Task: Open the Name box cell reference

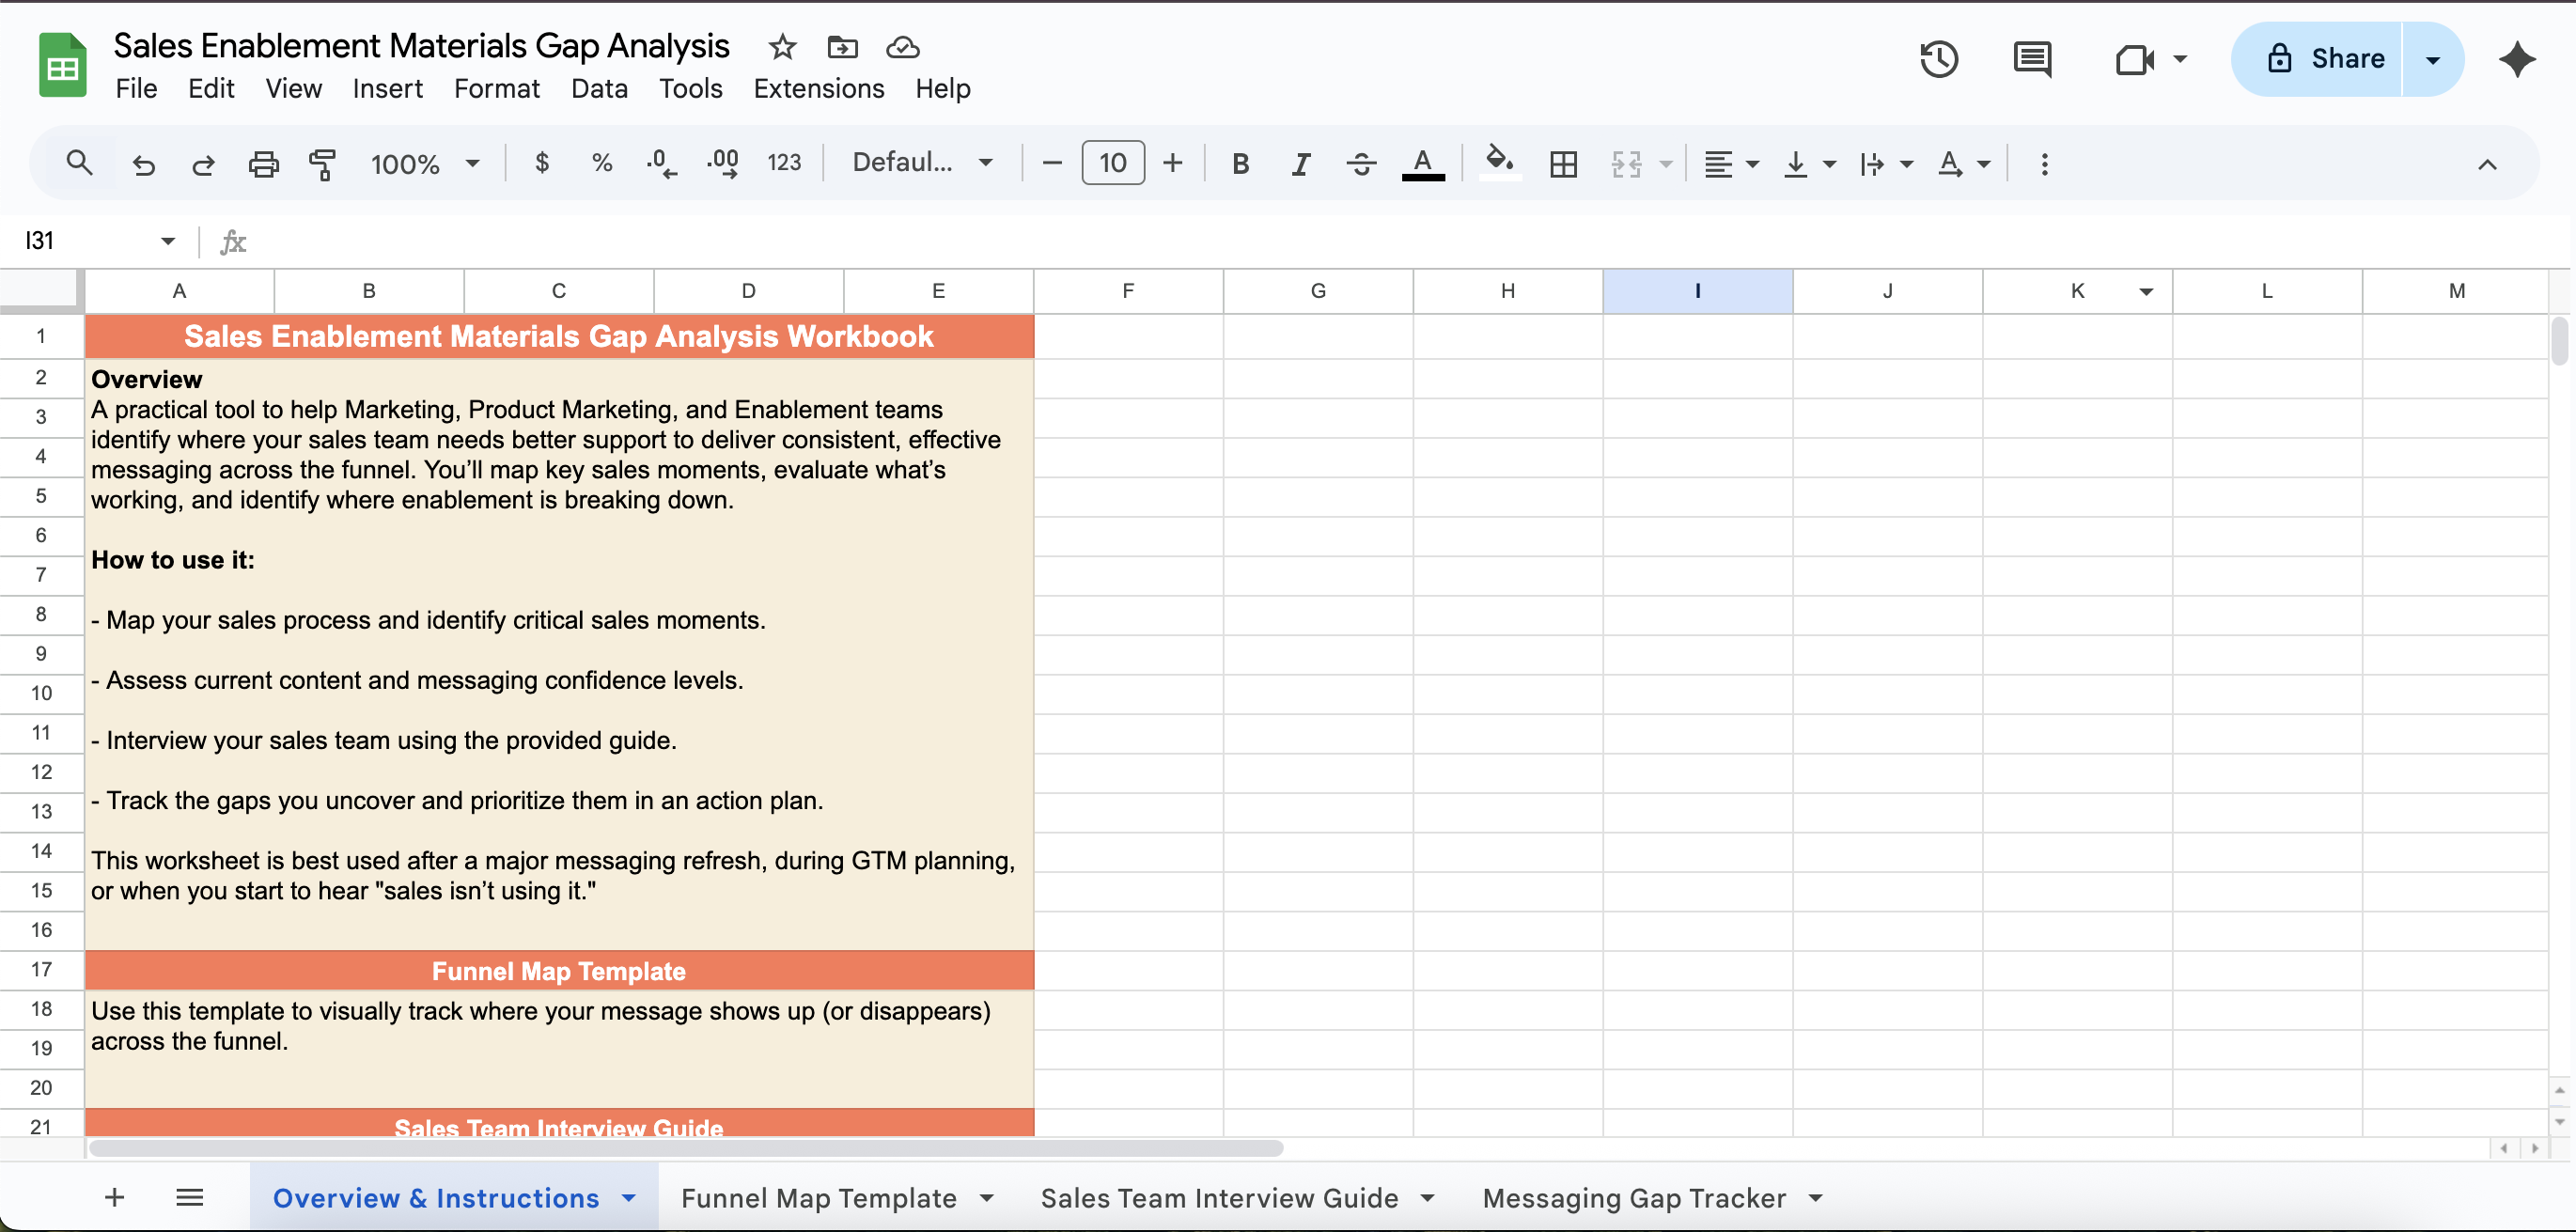Action: [85, 240]
